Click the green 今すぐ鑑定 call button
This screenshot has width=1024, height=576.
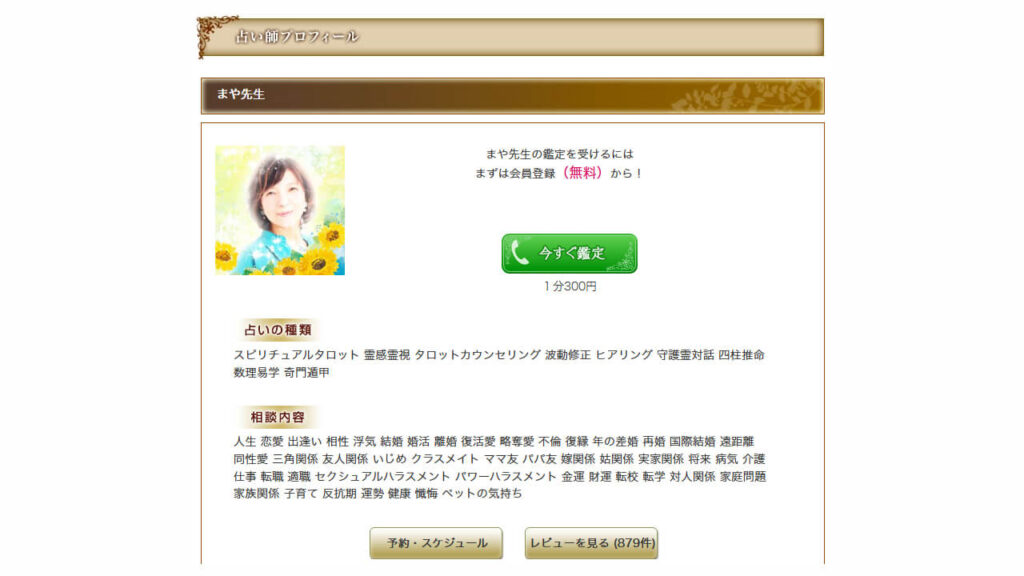[x=569, y=253]
